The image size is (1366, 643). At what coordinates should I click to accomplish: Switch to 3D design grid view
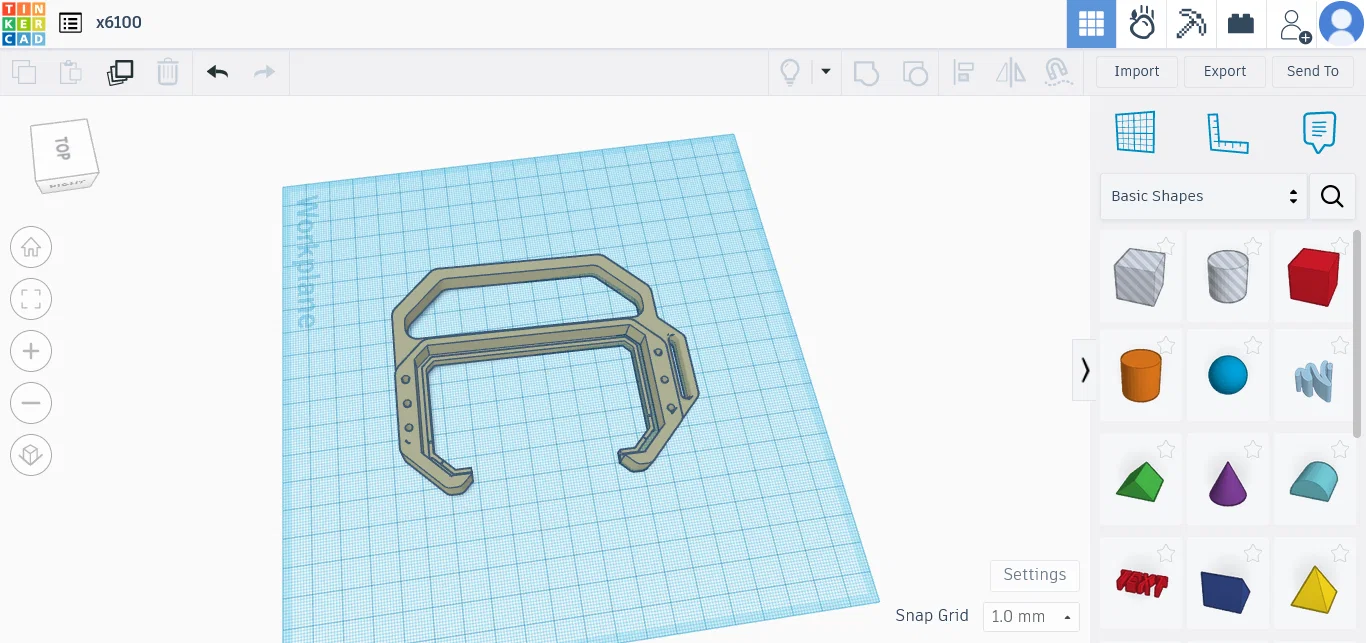(x=1091, y=24)
